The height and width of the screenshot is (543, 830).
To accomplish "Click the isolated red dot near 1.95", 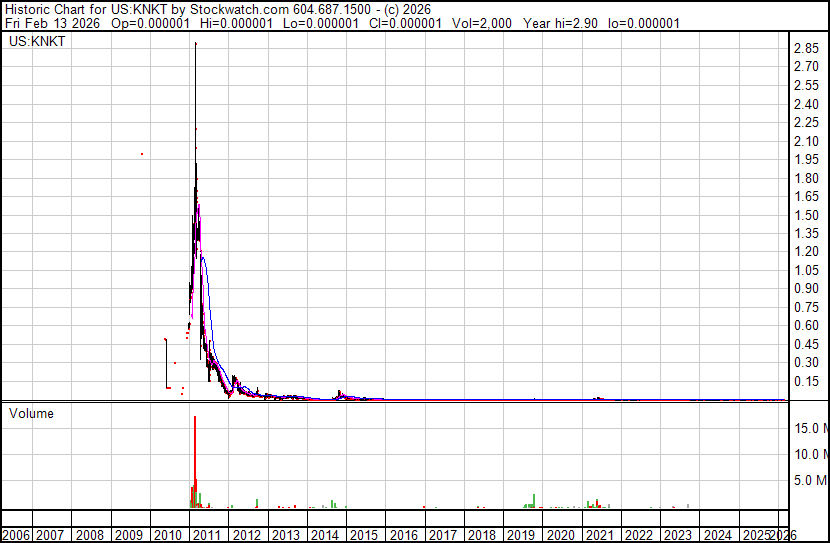I will click(x=142, y=154).
